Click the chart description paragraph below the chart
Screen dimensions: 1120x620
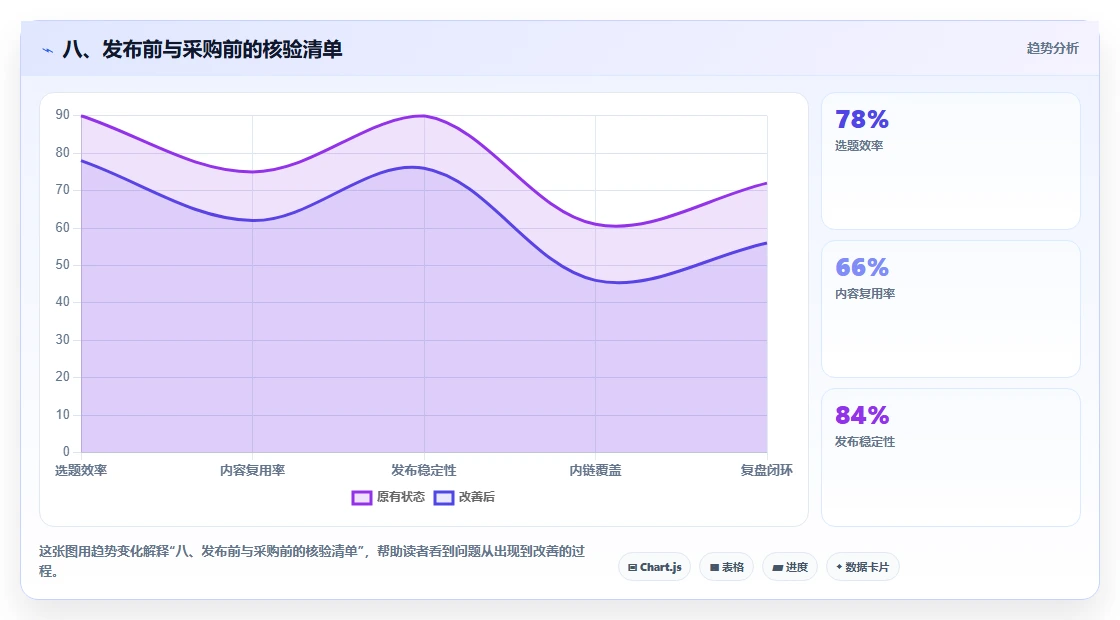tap(312, 561)
